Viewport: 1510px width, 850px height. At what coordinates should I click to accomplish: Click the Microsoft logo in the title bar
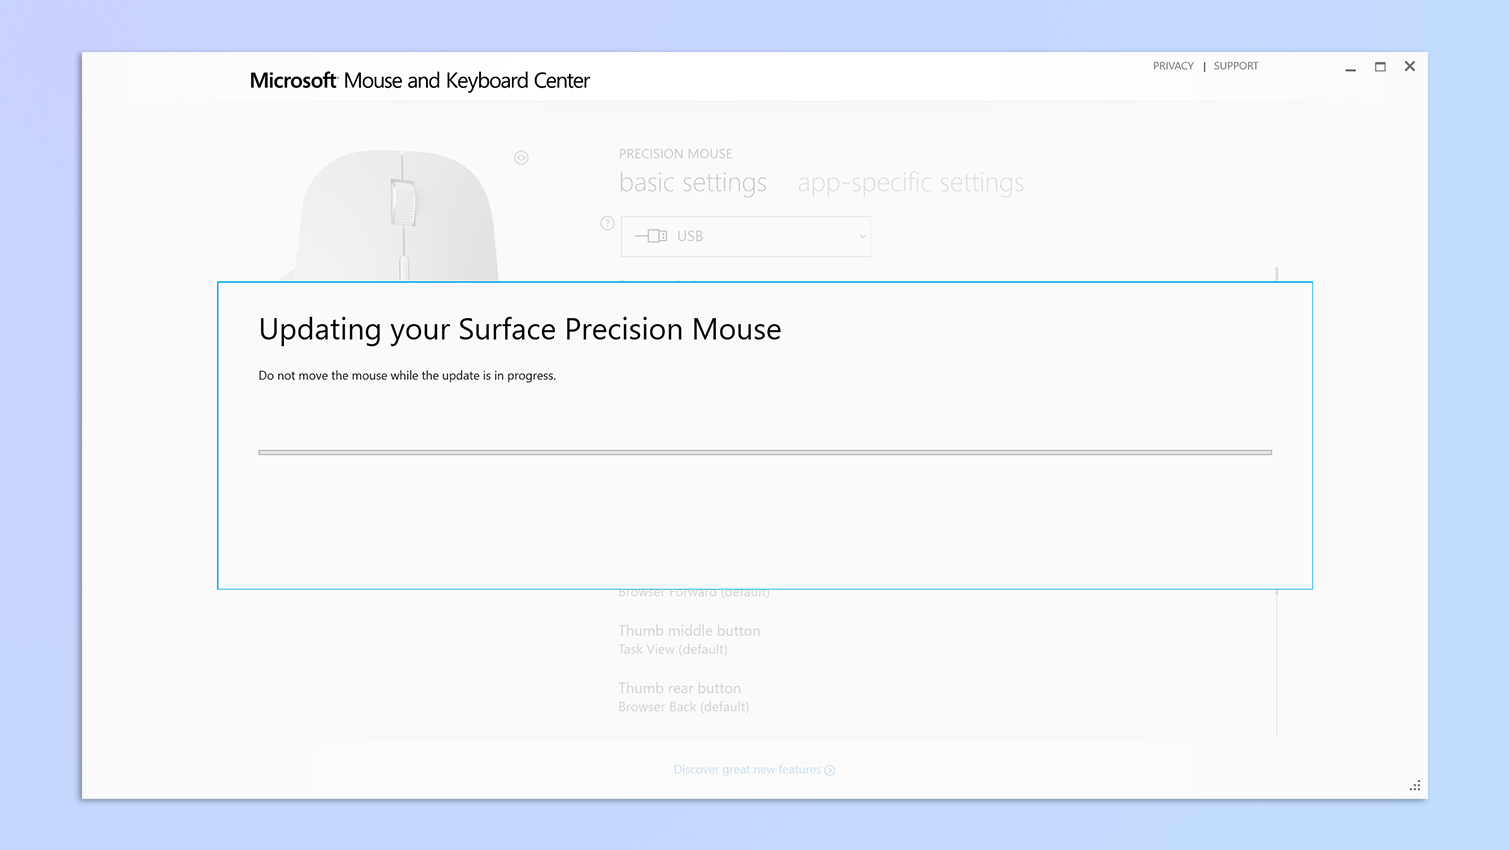click(x=293, y=80)
